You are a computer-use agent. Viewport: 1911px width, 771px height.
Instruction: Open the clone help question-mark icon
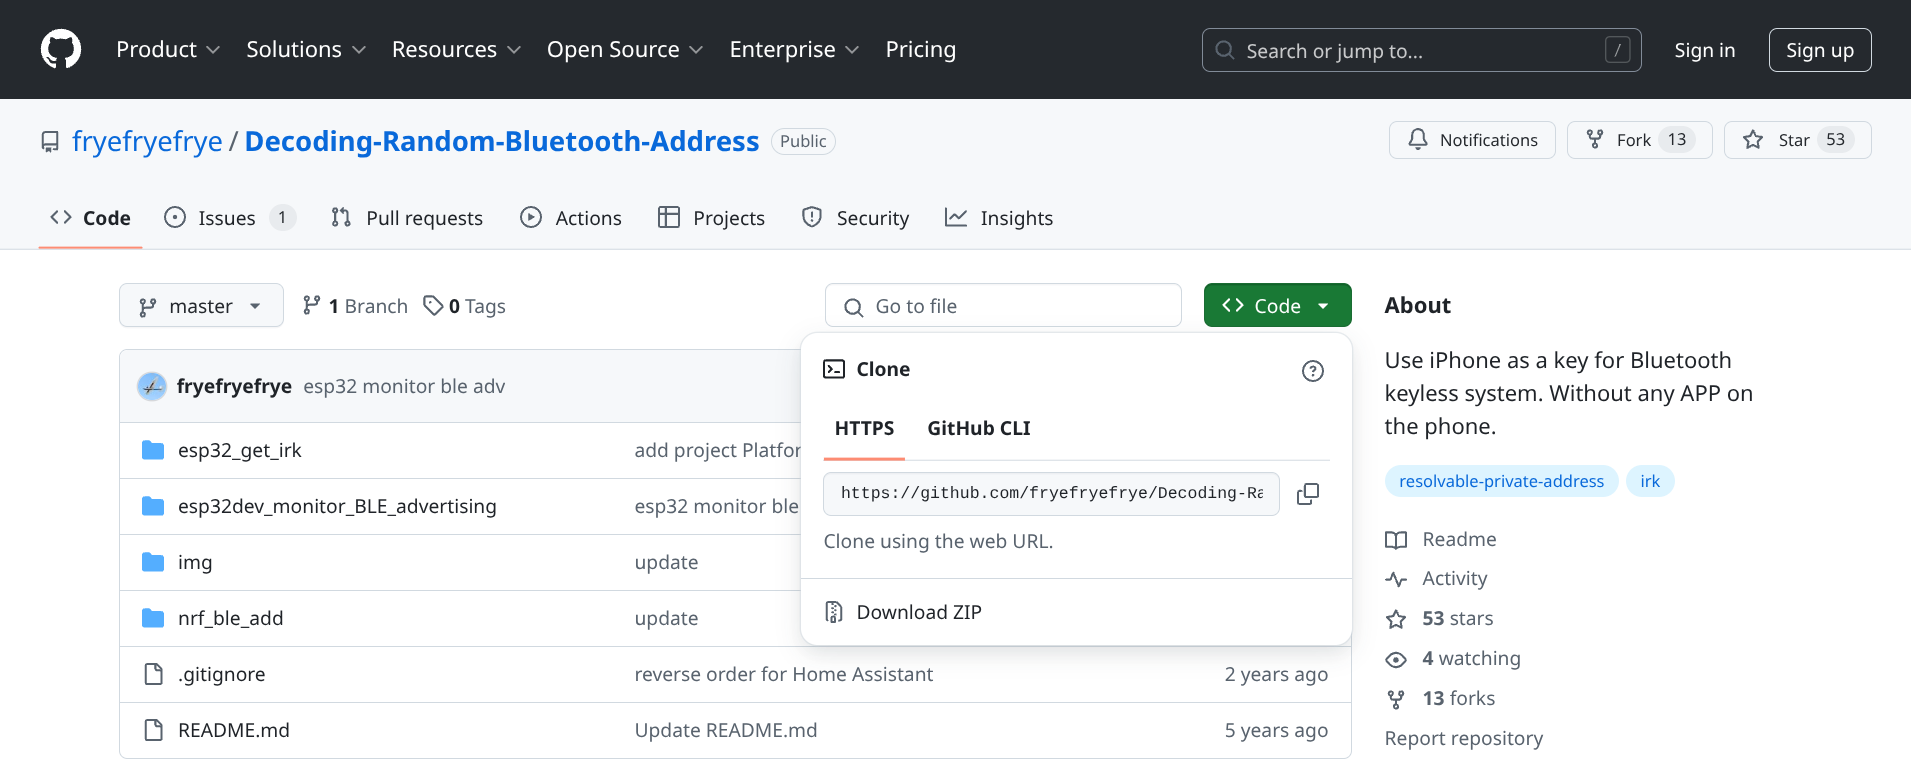1312,371
